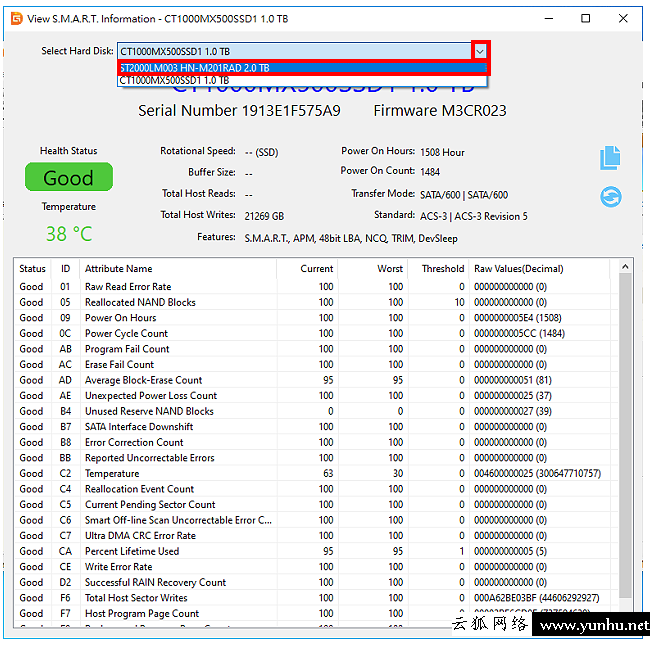Click the attribute table vertical scrollbar thumb

click(625, 436)
